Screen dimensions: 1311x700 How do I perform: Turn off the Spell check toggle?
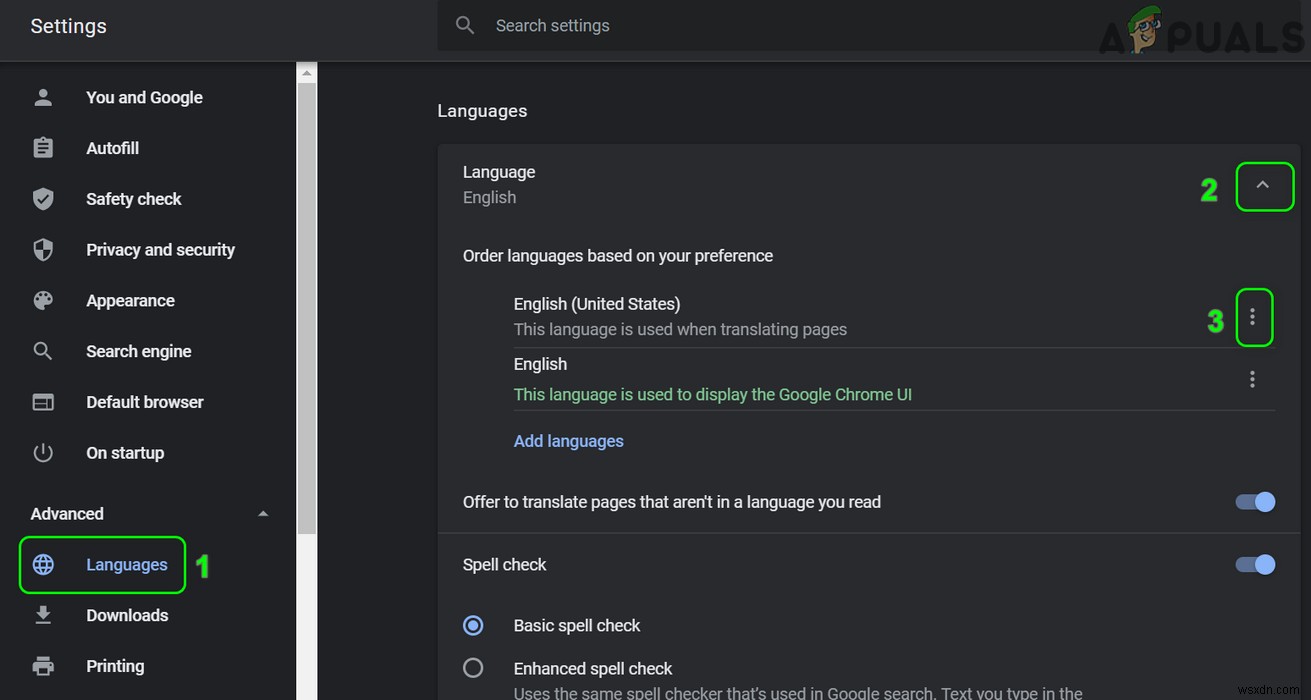tap(1254, 564)
